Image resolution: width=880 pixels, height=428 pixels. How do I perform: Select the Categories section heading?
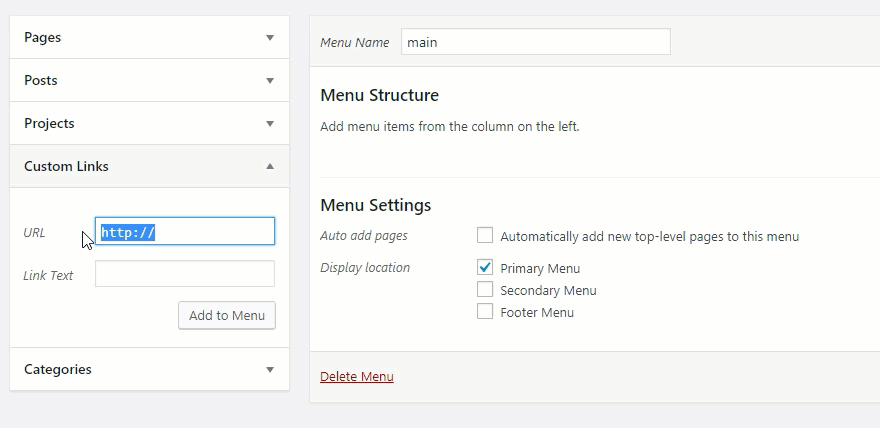point(58,370)
